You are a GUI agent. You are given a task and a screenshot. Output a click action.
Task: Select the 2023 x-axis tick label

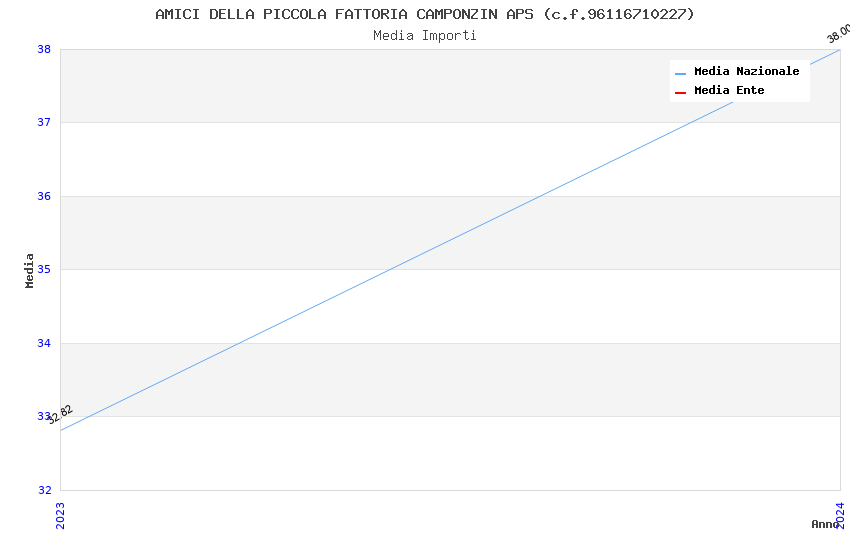point(60,514)
